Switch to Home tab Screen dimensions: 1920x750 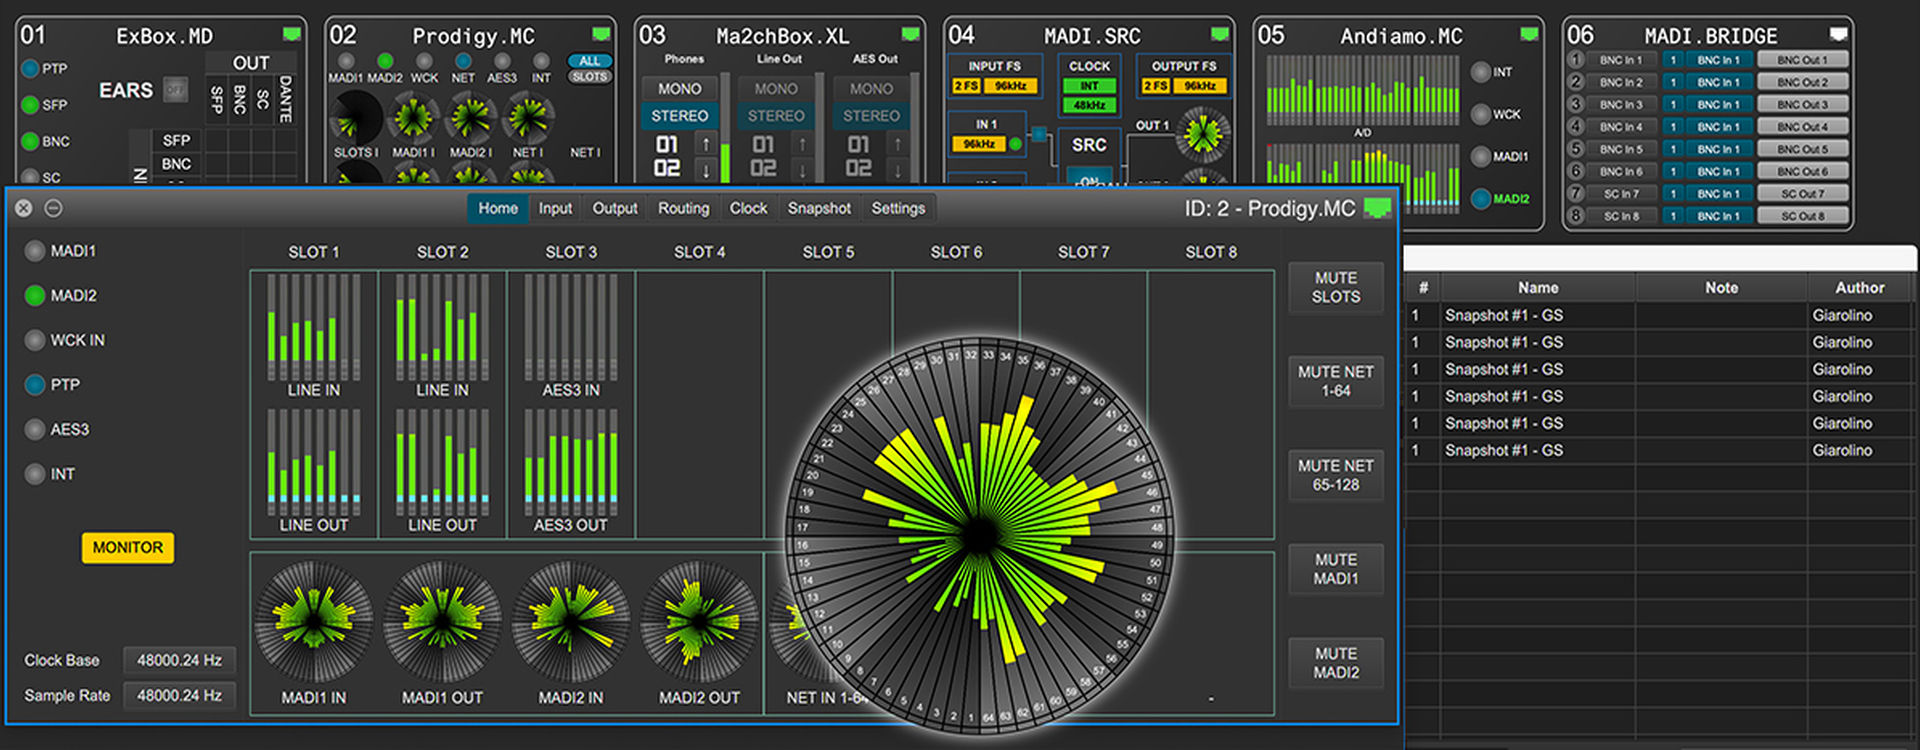pyautogui.click(x=498, y=208)
